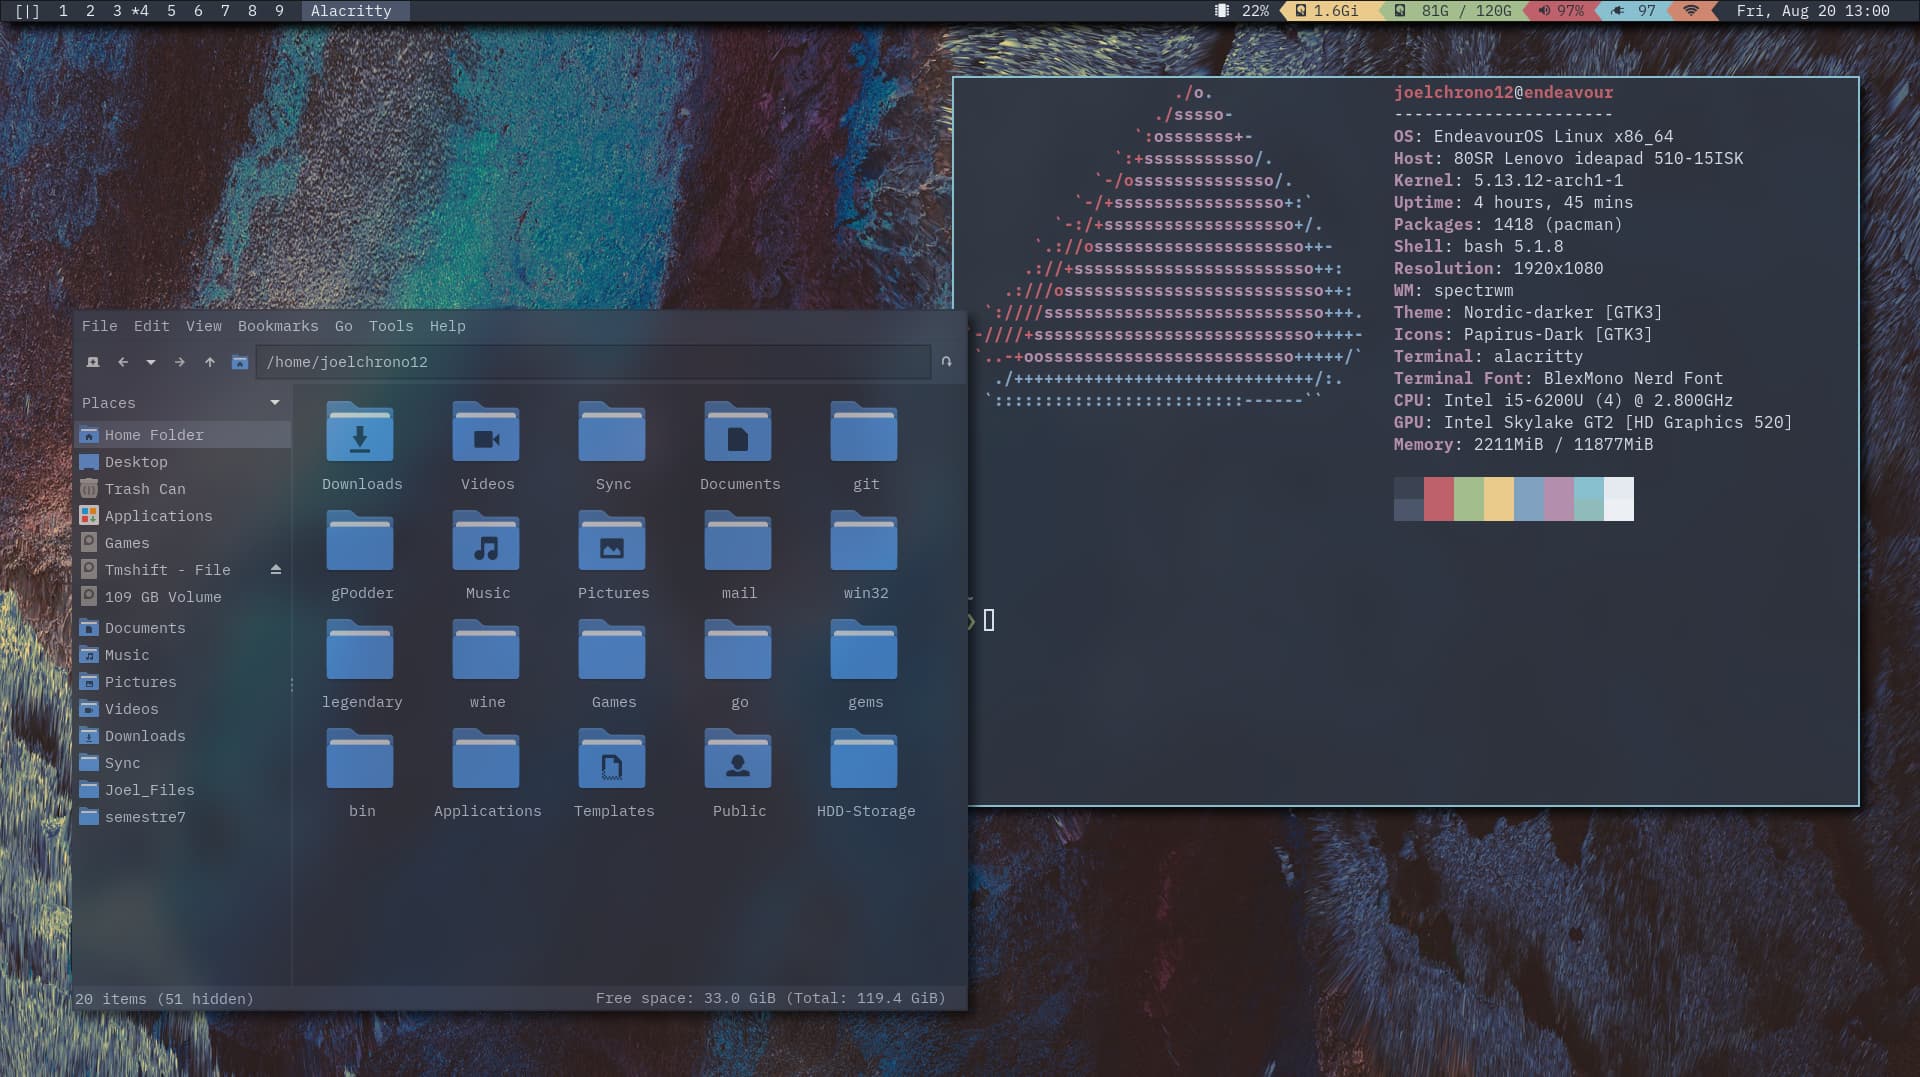Select Applications in Places sidebar

point(183,516)
